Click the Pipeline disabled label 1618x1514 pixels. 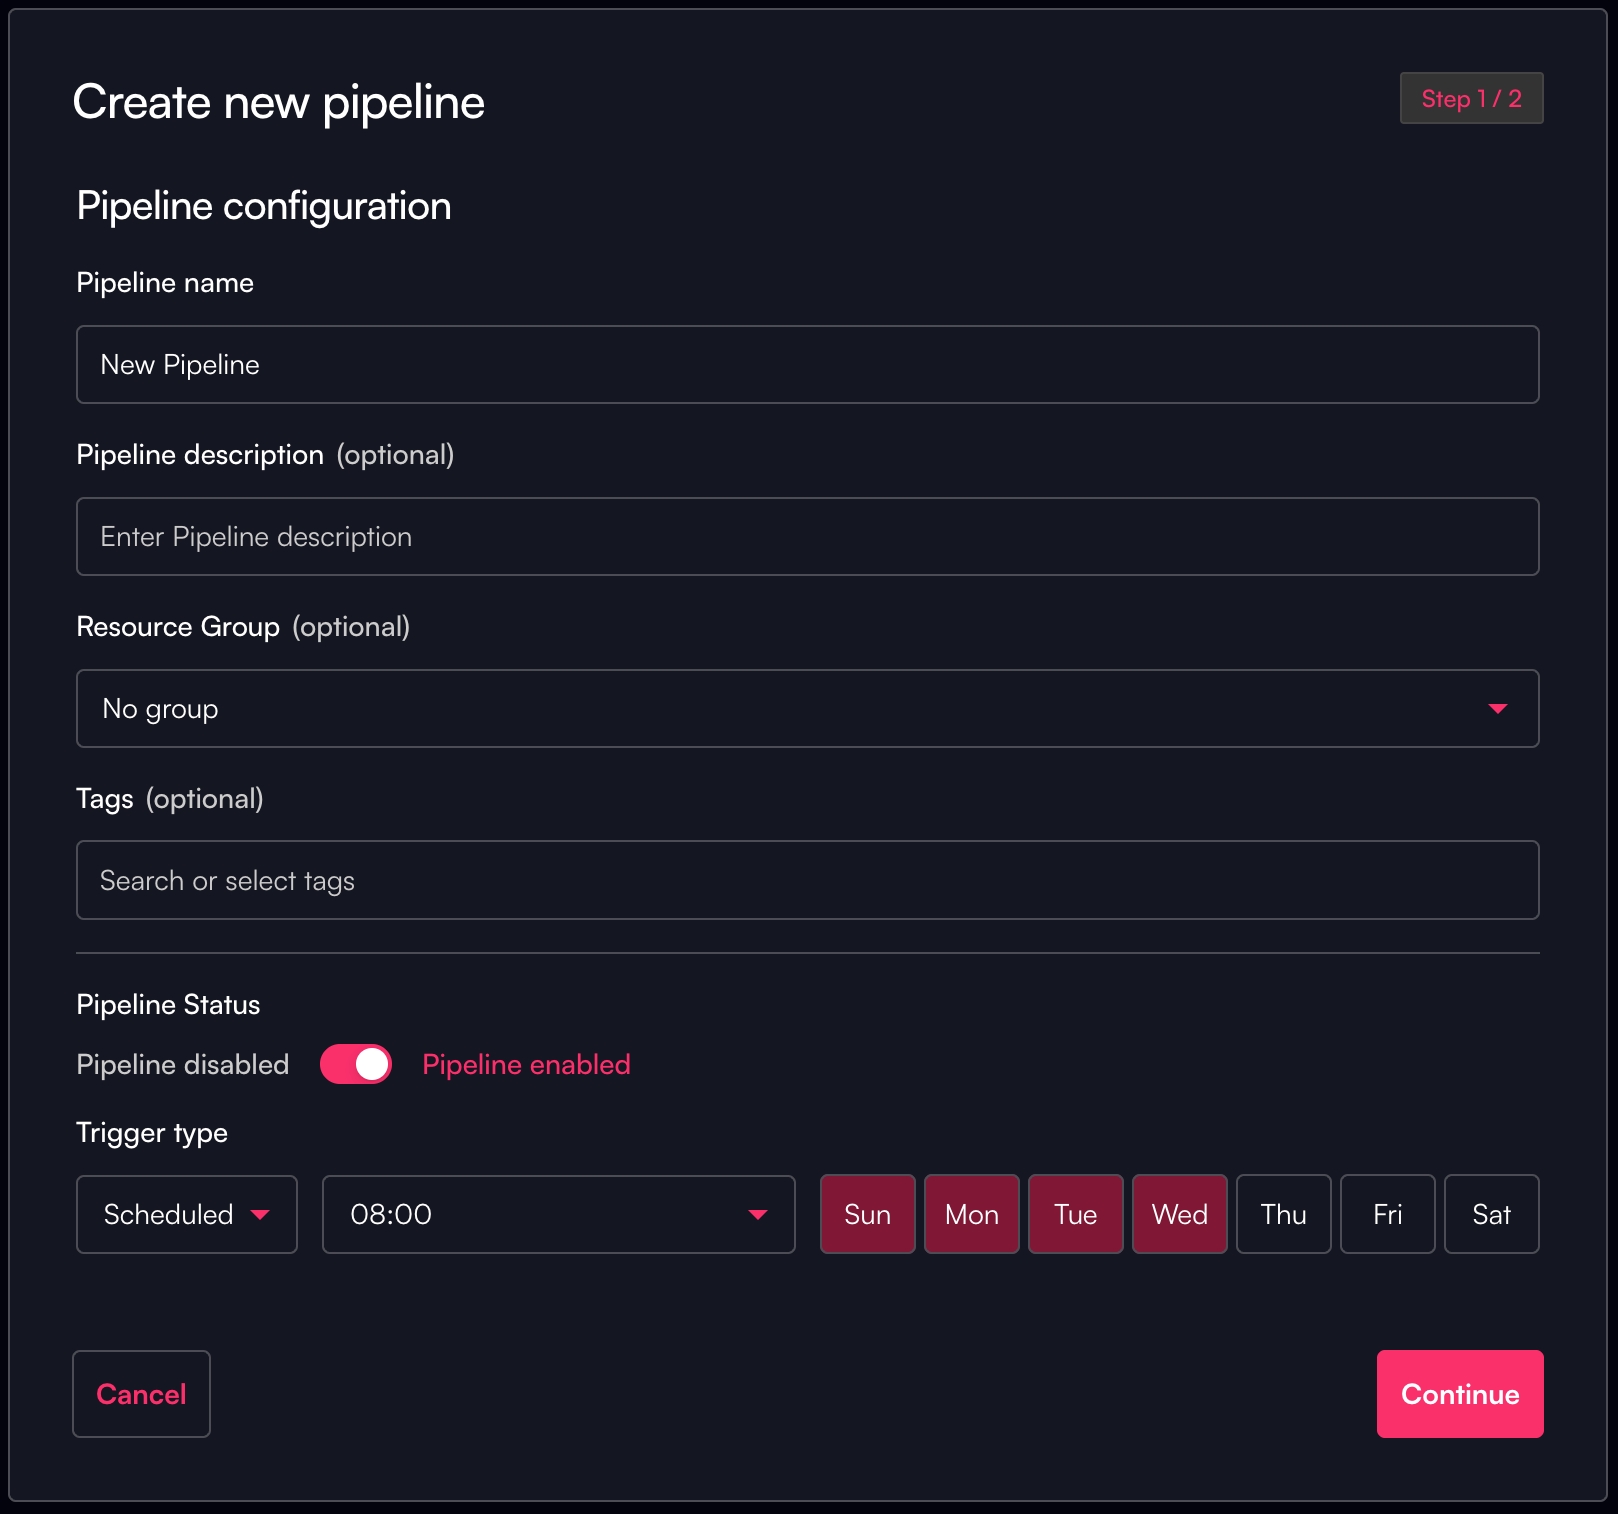click(183, 1064)
